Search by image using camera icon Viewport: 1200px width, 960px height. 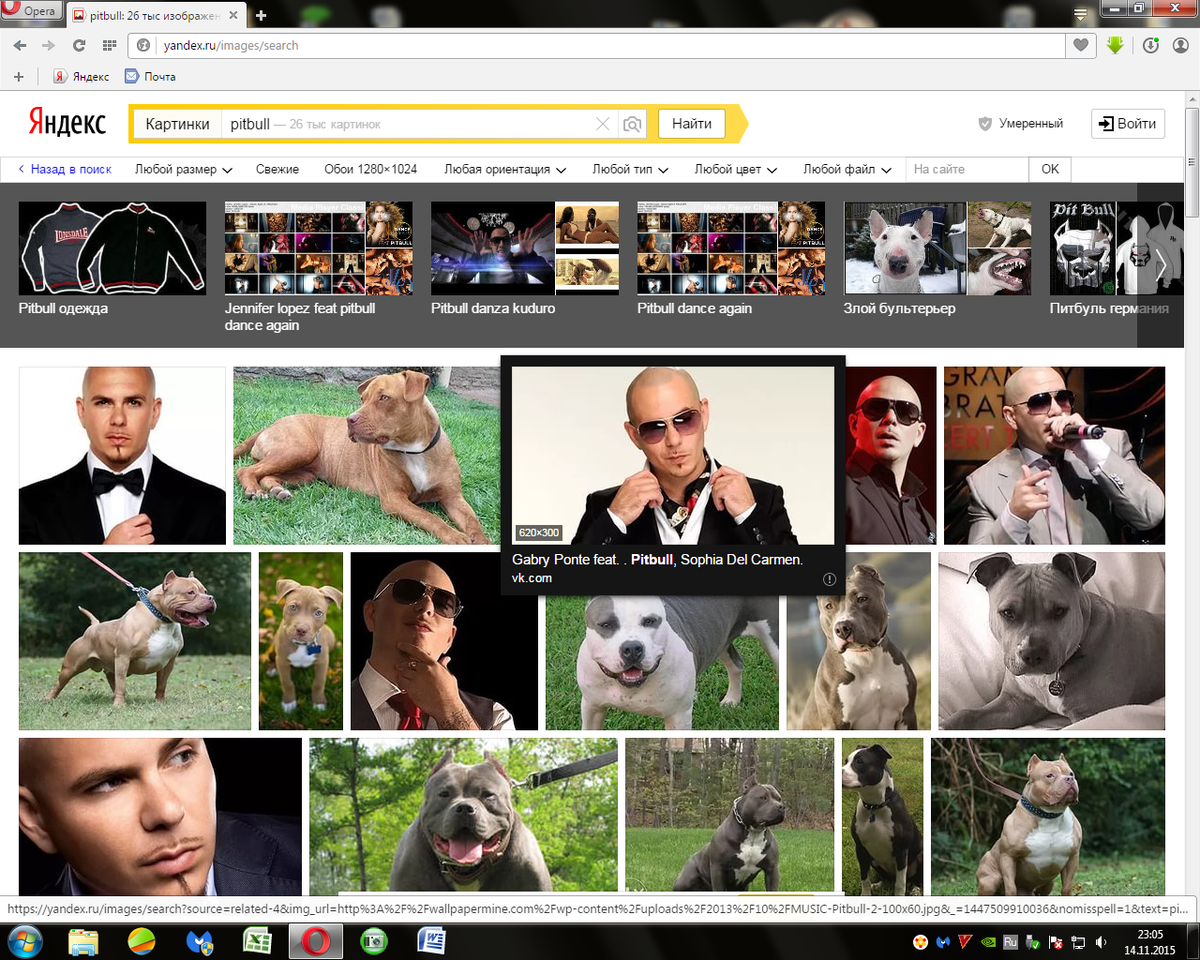tap(632, 124)
